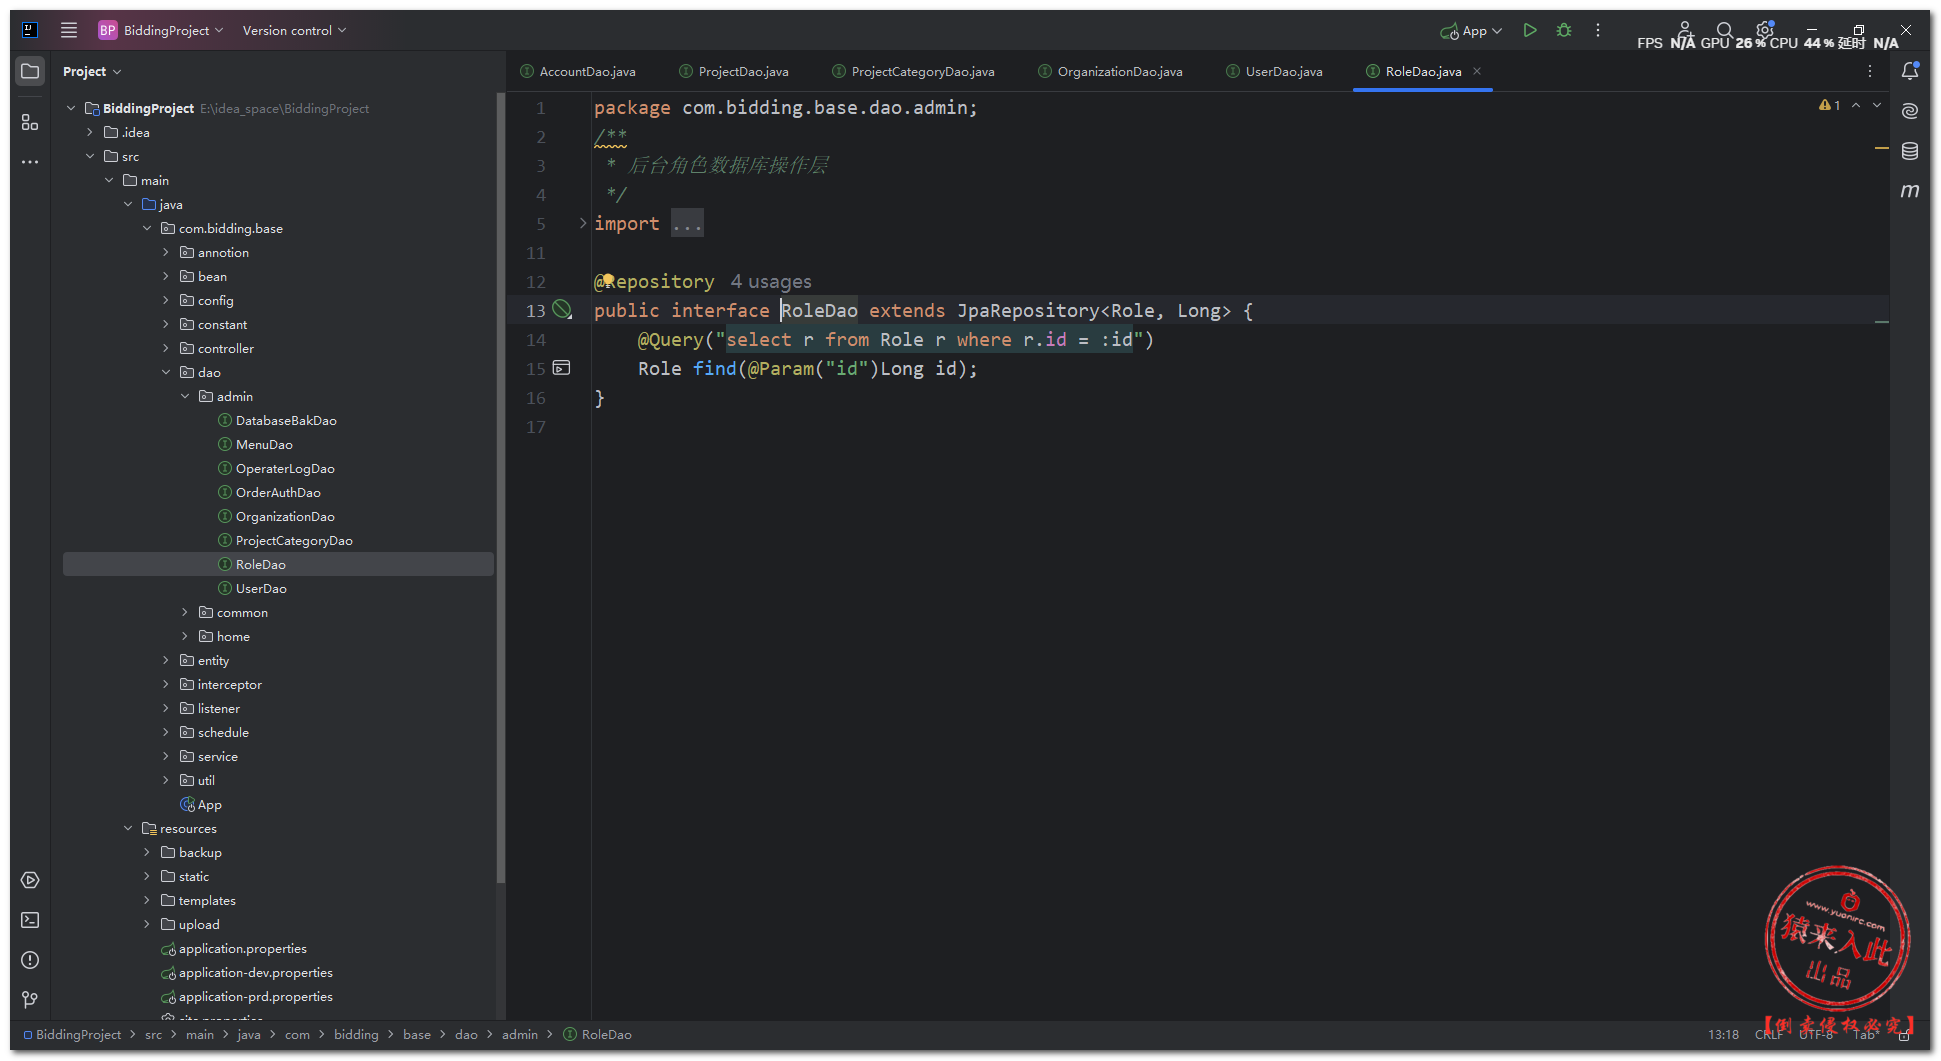Open the Structure tool window
This screenshot has height=1061, width=1941.
click(x=30, y=122)
